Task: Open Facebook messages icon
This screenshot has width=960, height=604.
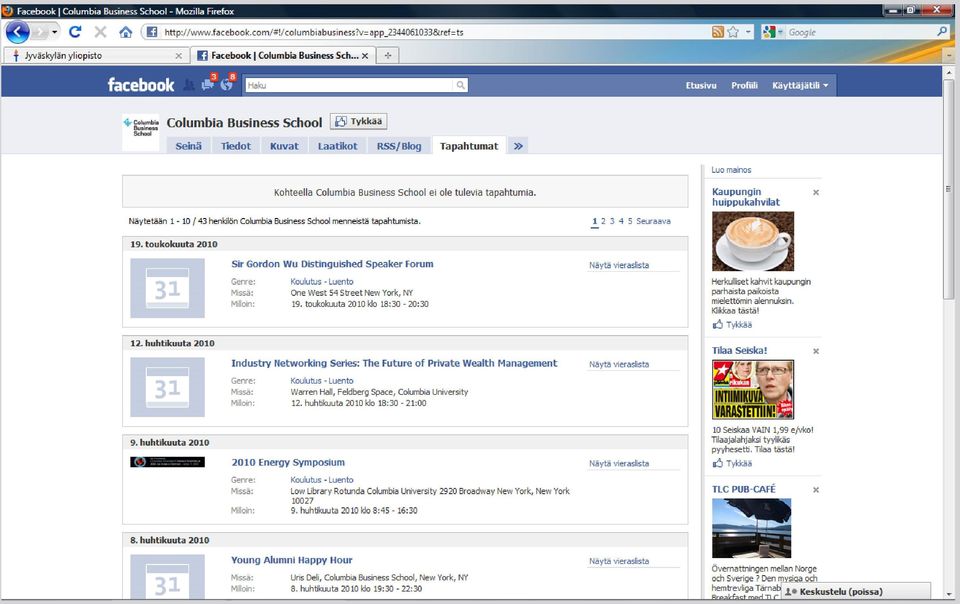Action: (x=208, y=84)
